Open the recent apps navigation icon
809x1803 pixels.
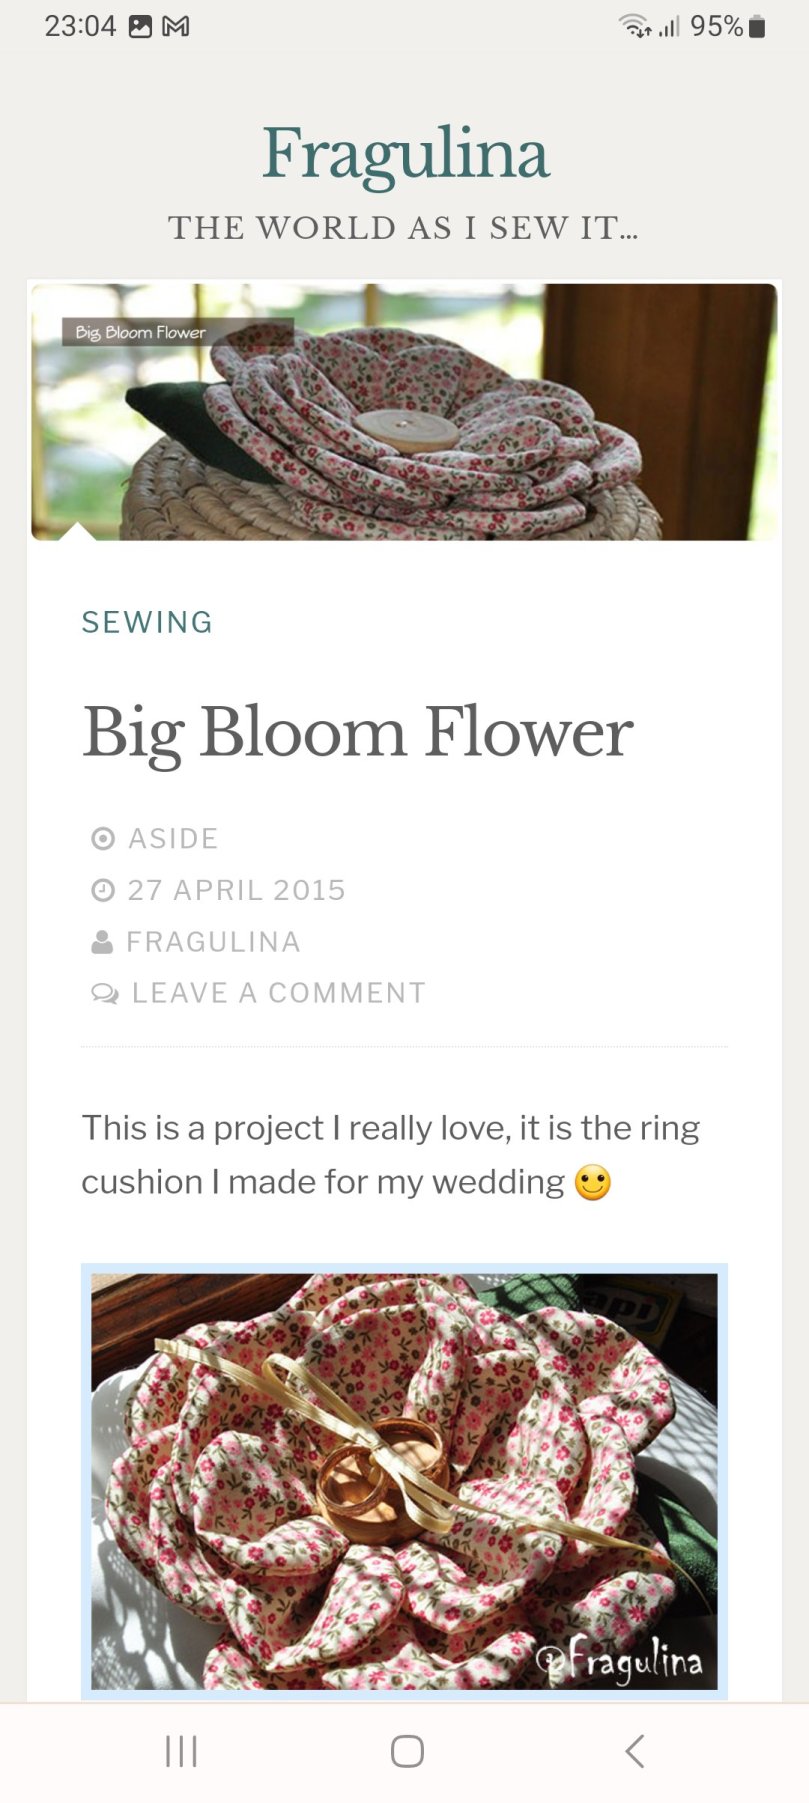(181, 1751)
